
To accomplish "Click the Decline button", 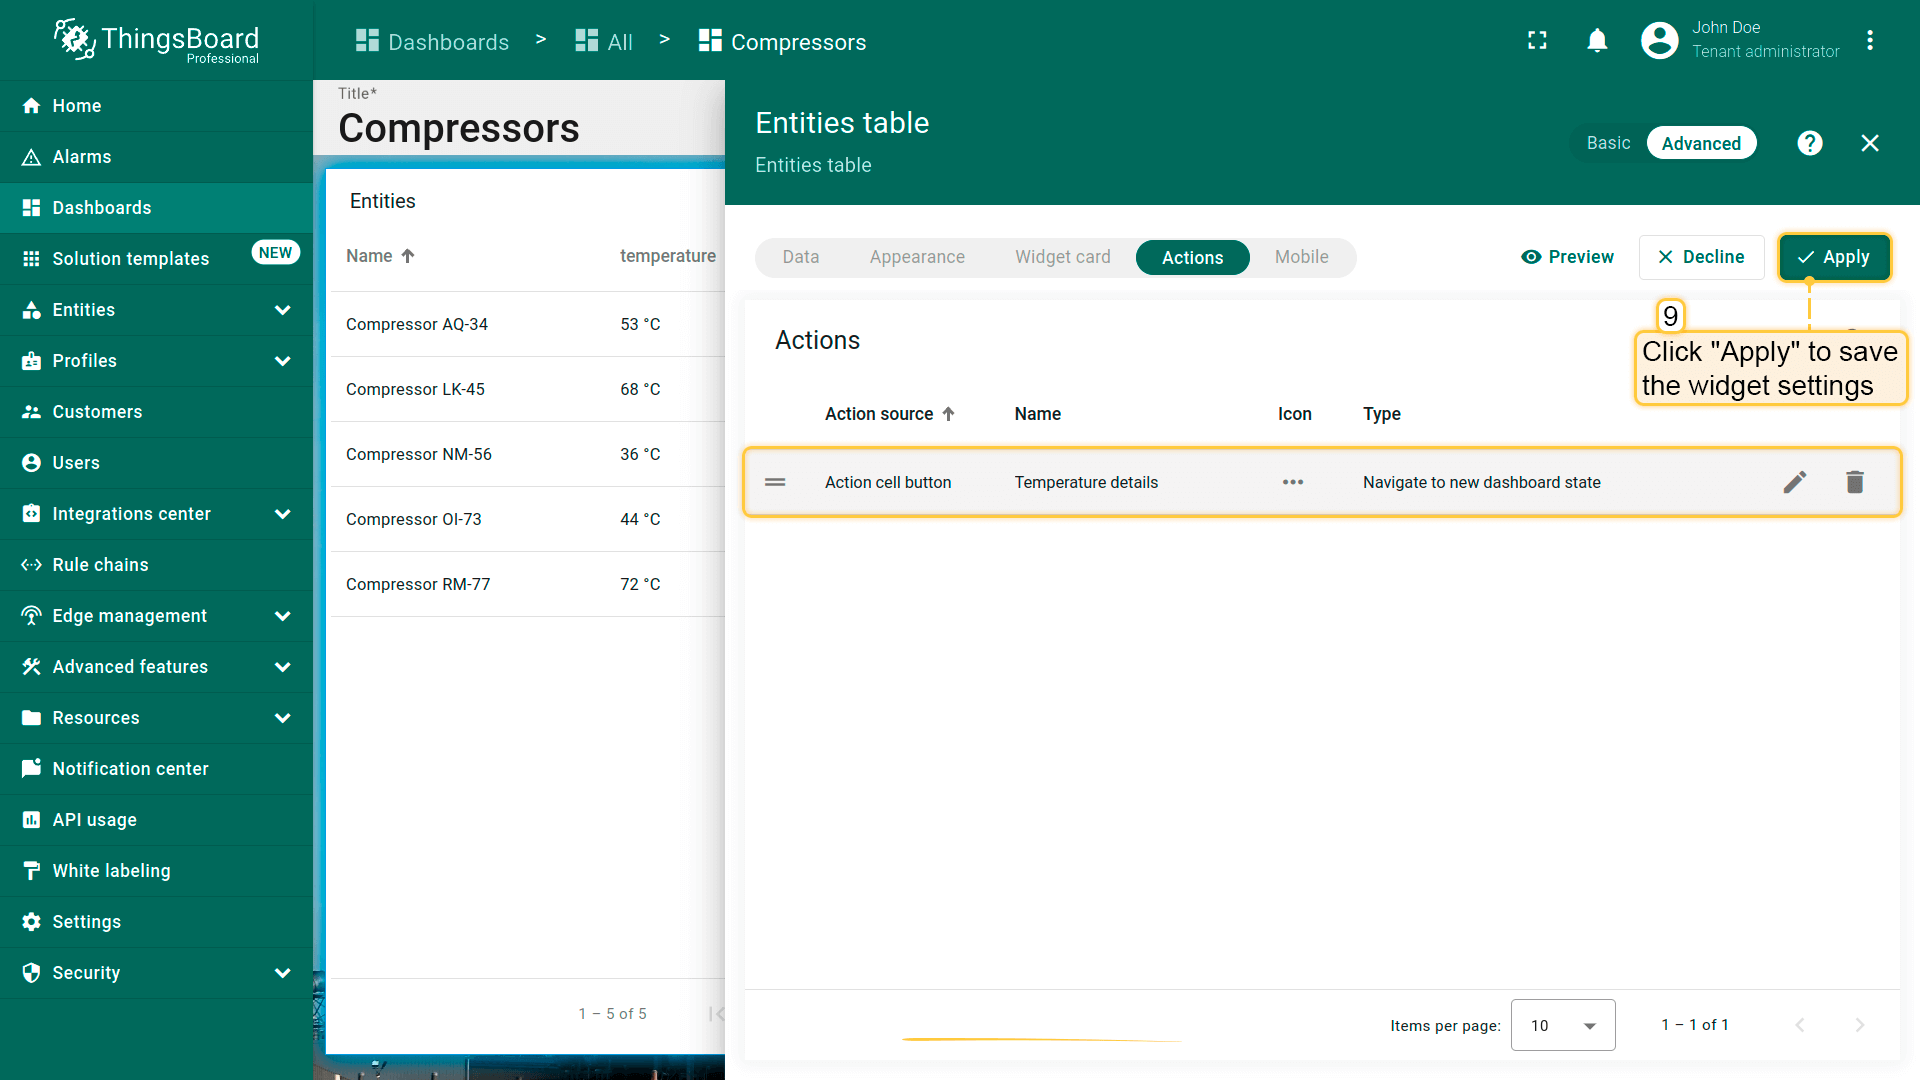I will tap(1701, 257).
